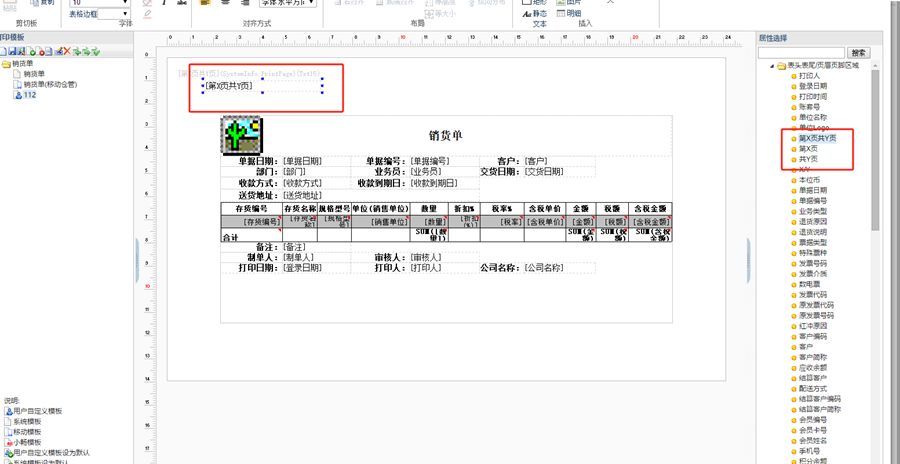The image size is (900, 464).
Task: Insert a 静态 static text element
Action: pos(535,13)
